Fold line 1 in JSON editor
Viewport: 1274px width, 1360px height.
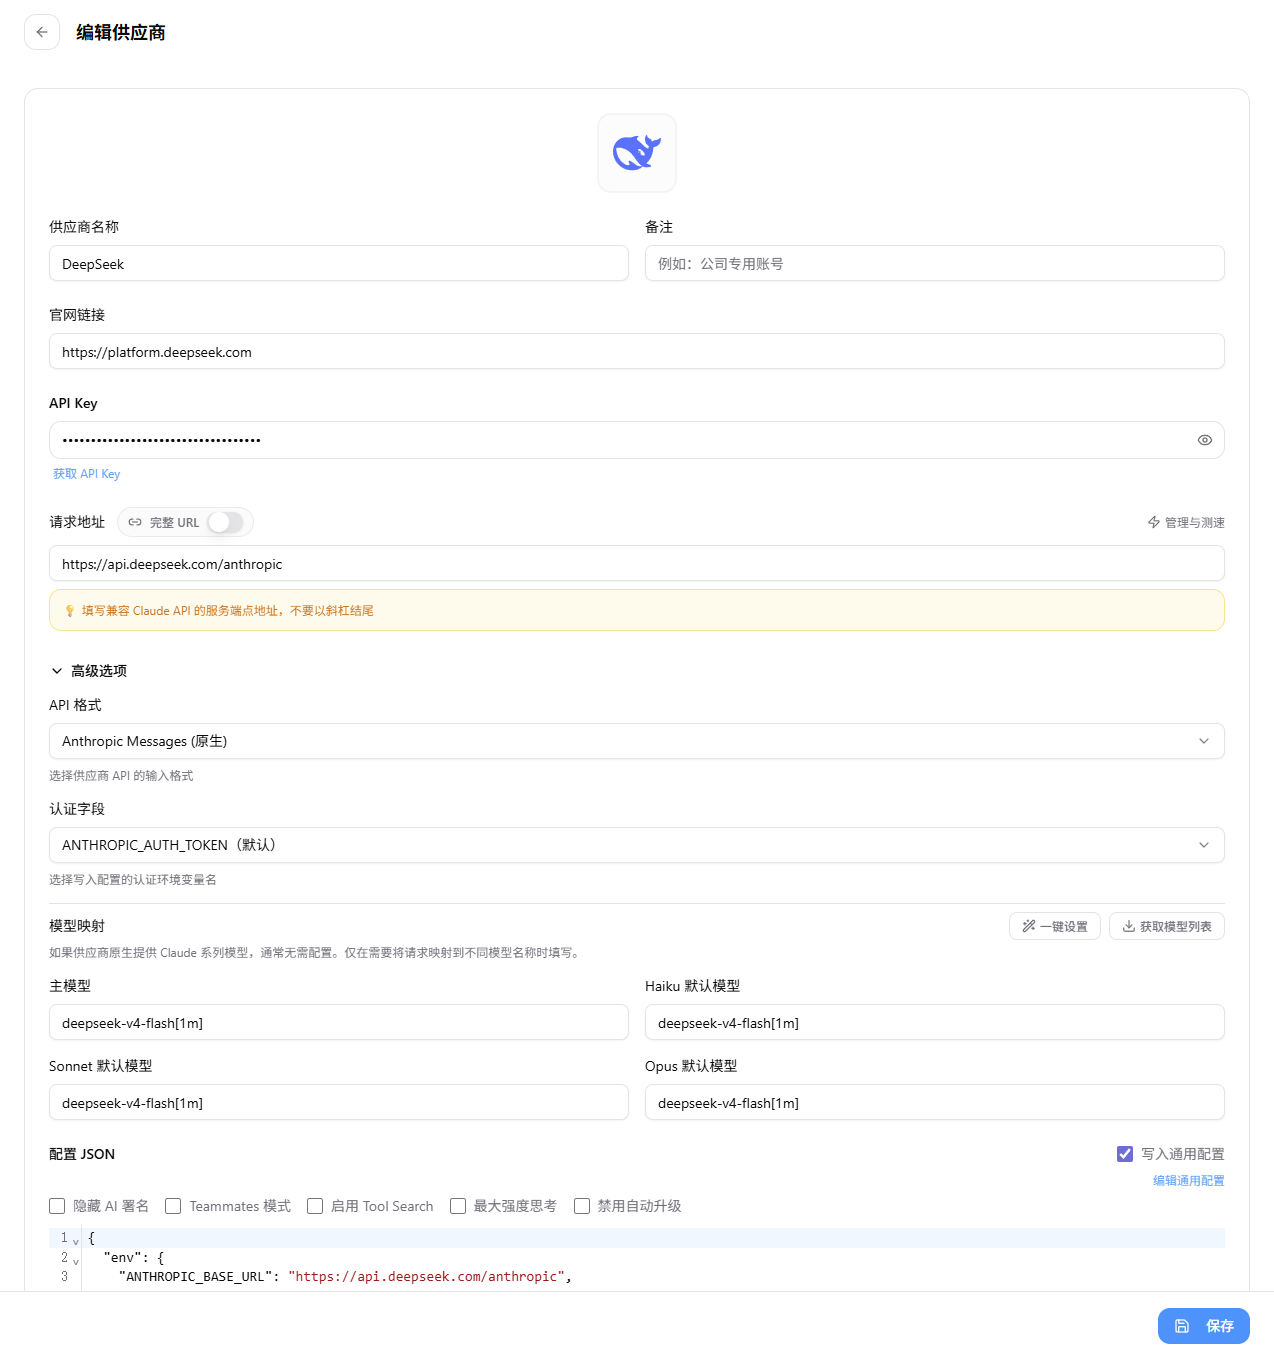coord(76,1242)
